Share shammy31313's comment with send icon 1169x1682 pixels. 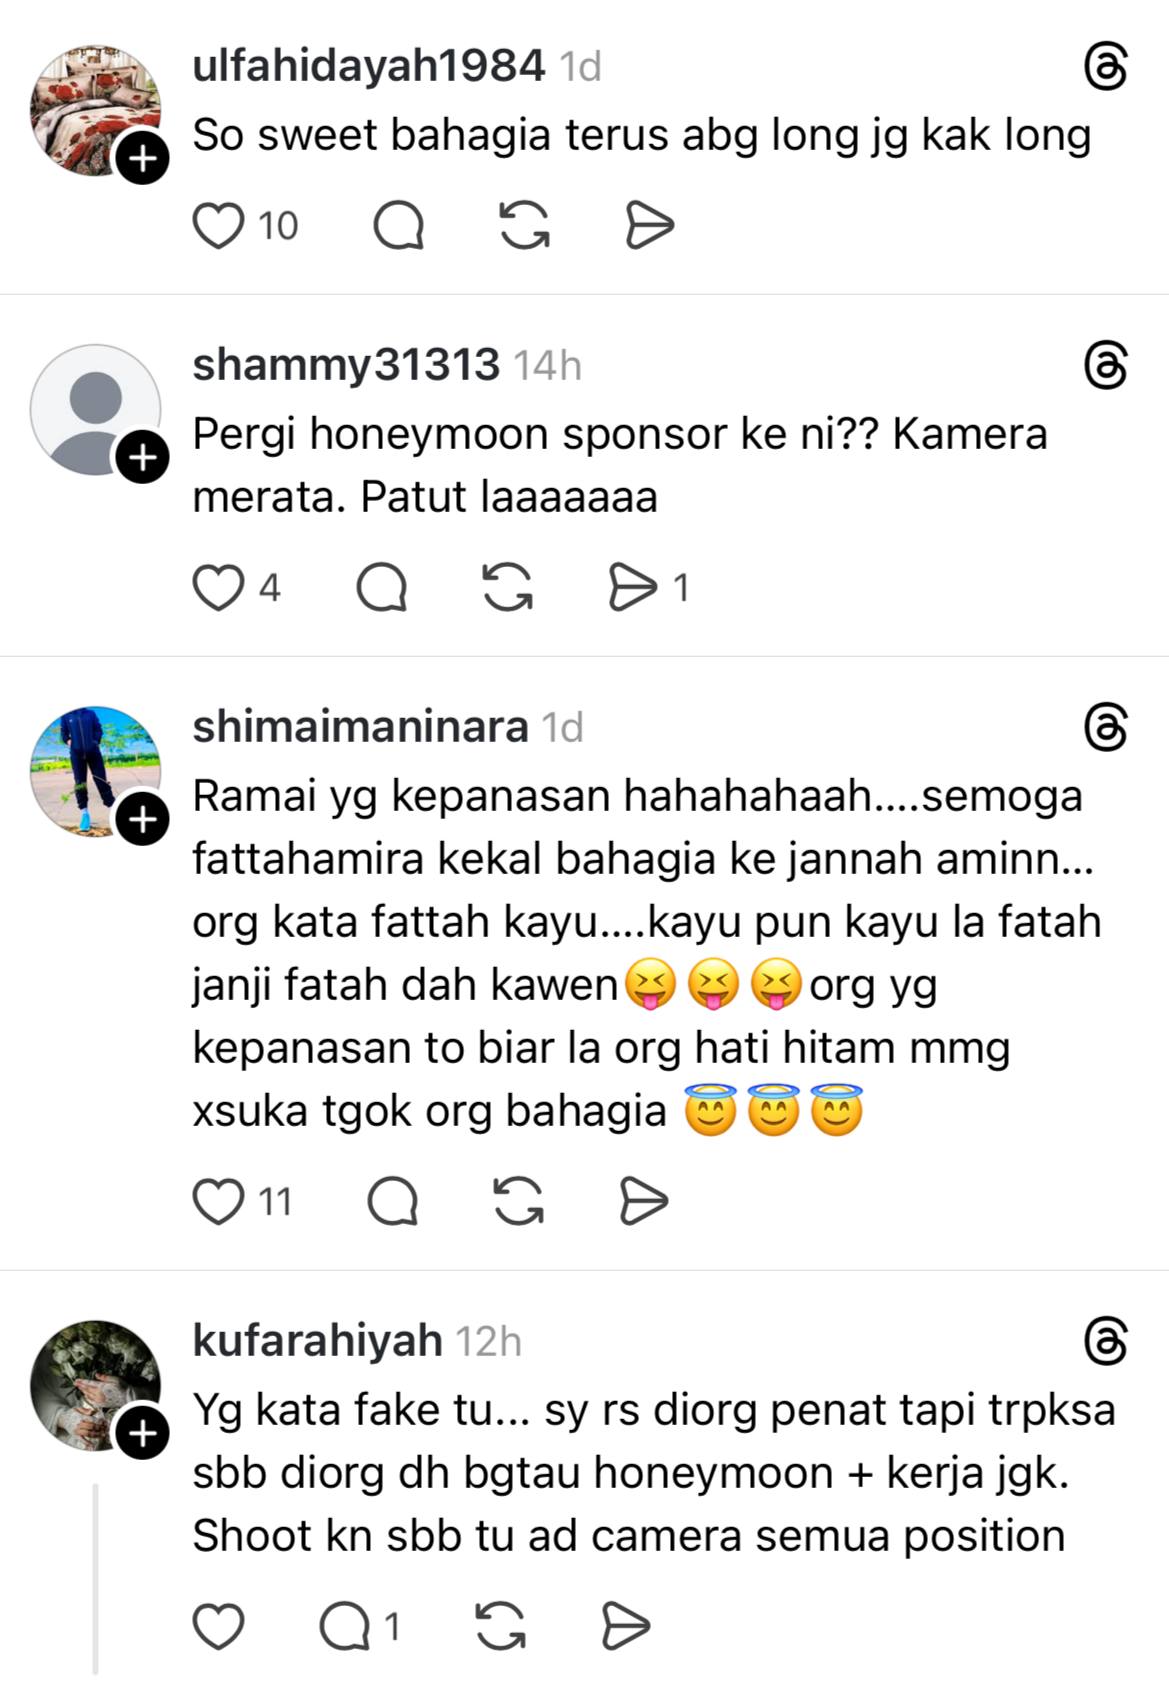pos(633,587)
